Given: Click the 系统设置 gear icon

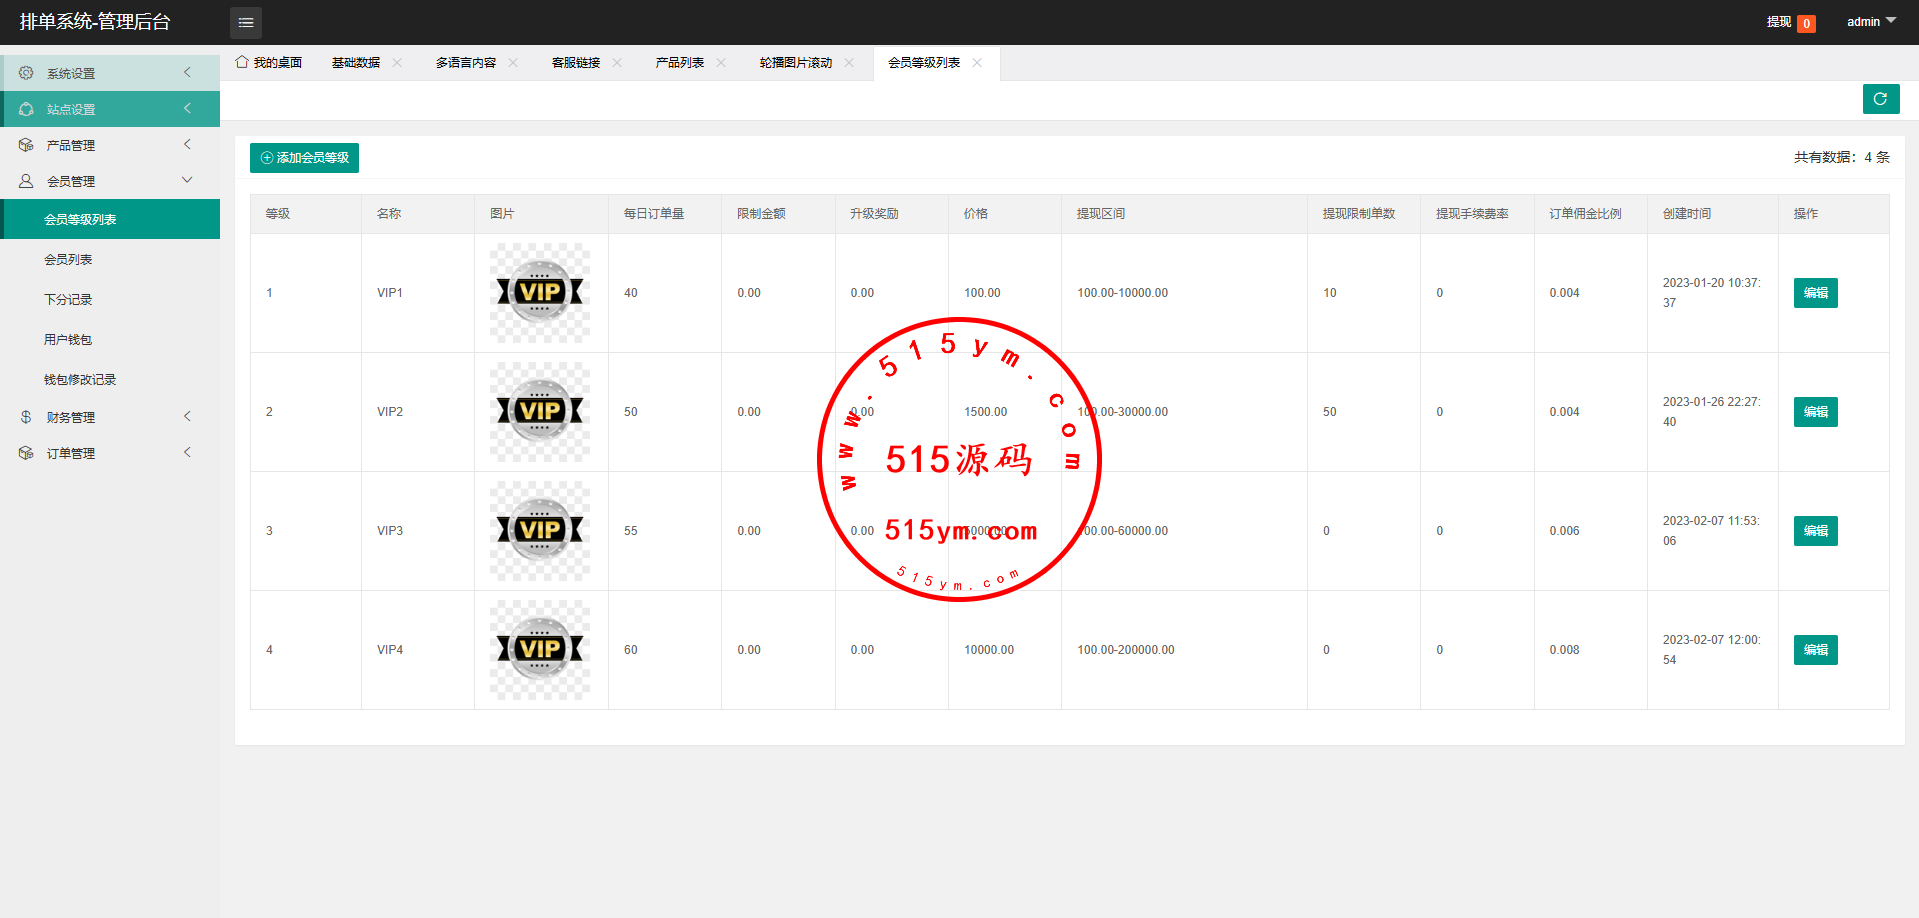Looking at the screenshot, I should click(26, 73).
